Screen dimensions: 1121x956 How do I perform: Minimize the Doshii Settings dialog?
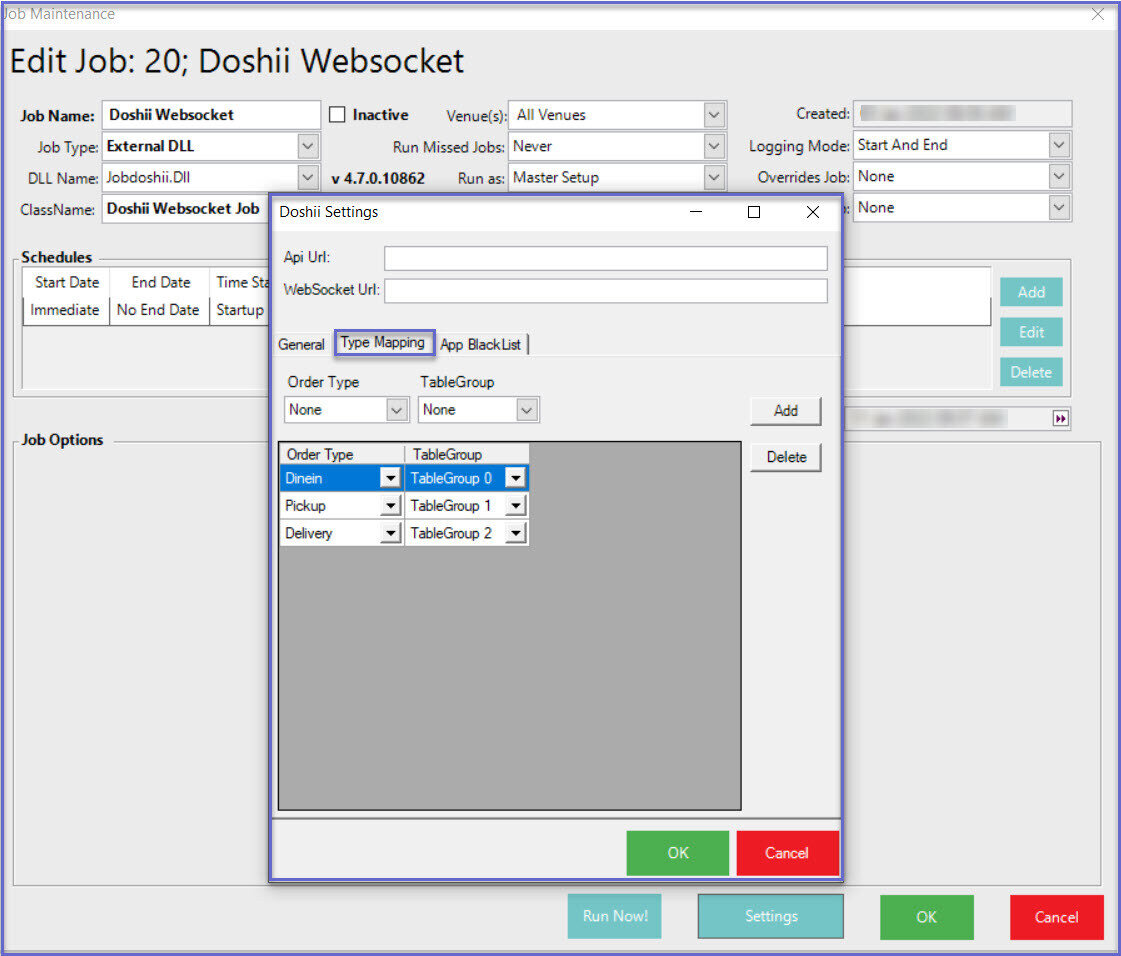696,212
